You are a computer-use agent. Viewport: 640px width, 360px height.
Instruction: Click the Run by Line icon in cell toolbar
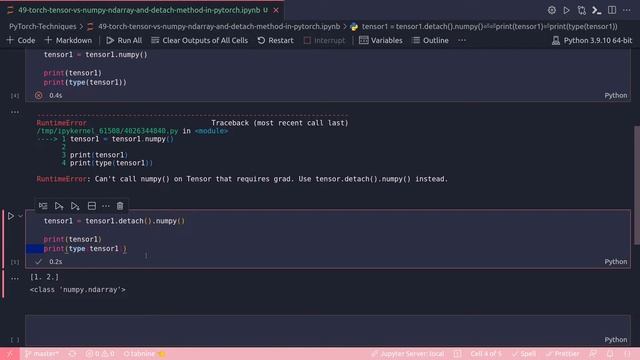43,206
